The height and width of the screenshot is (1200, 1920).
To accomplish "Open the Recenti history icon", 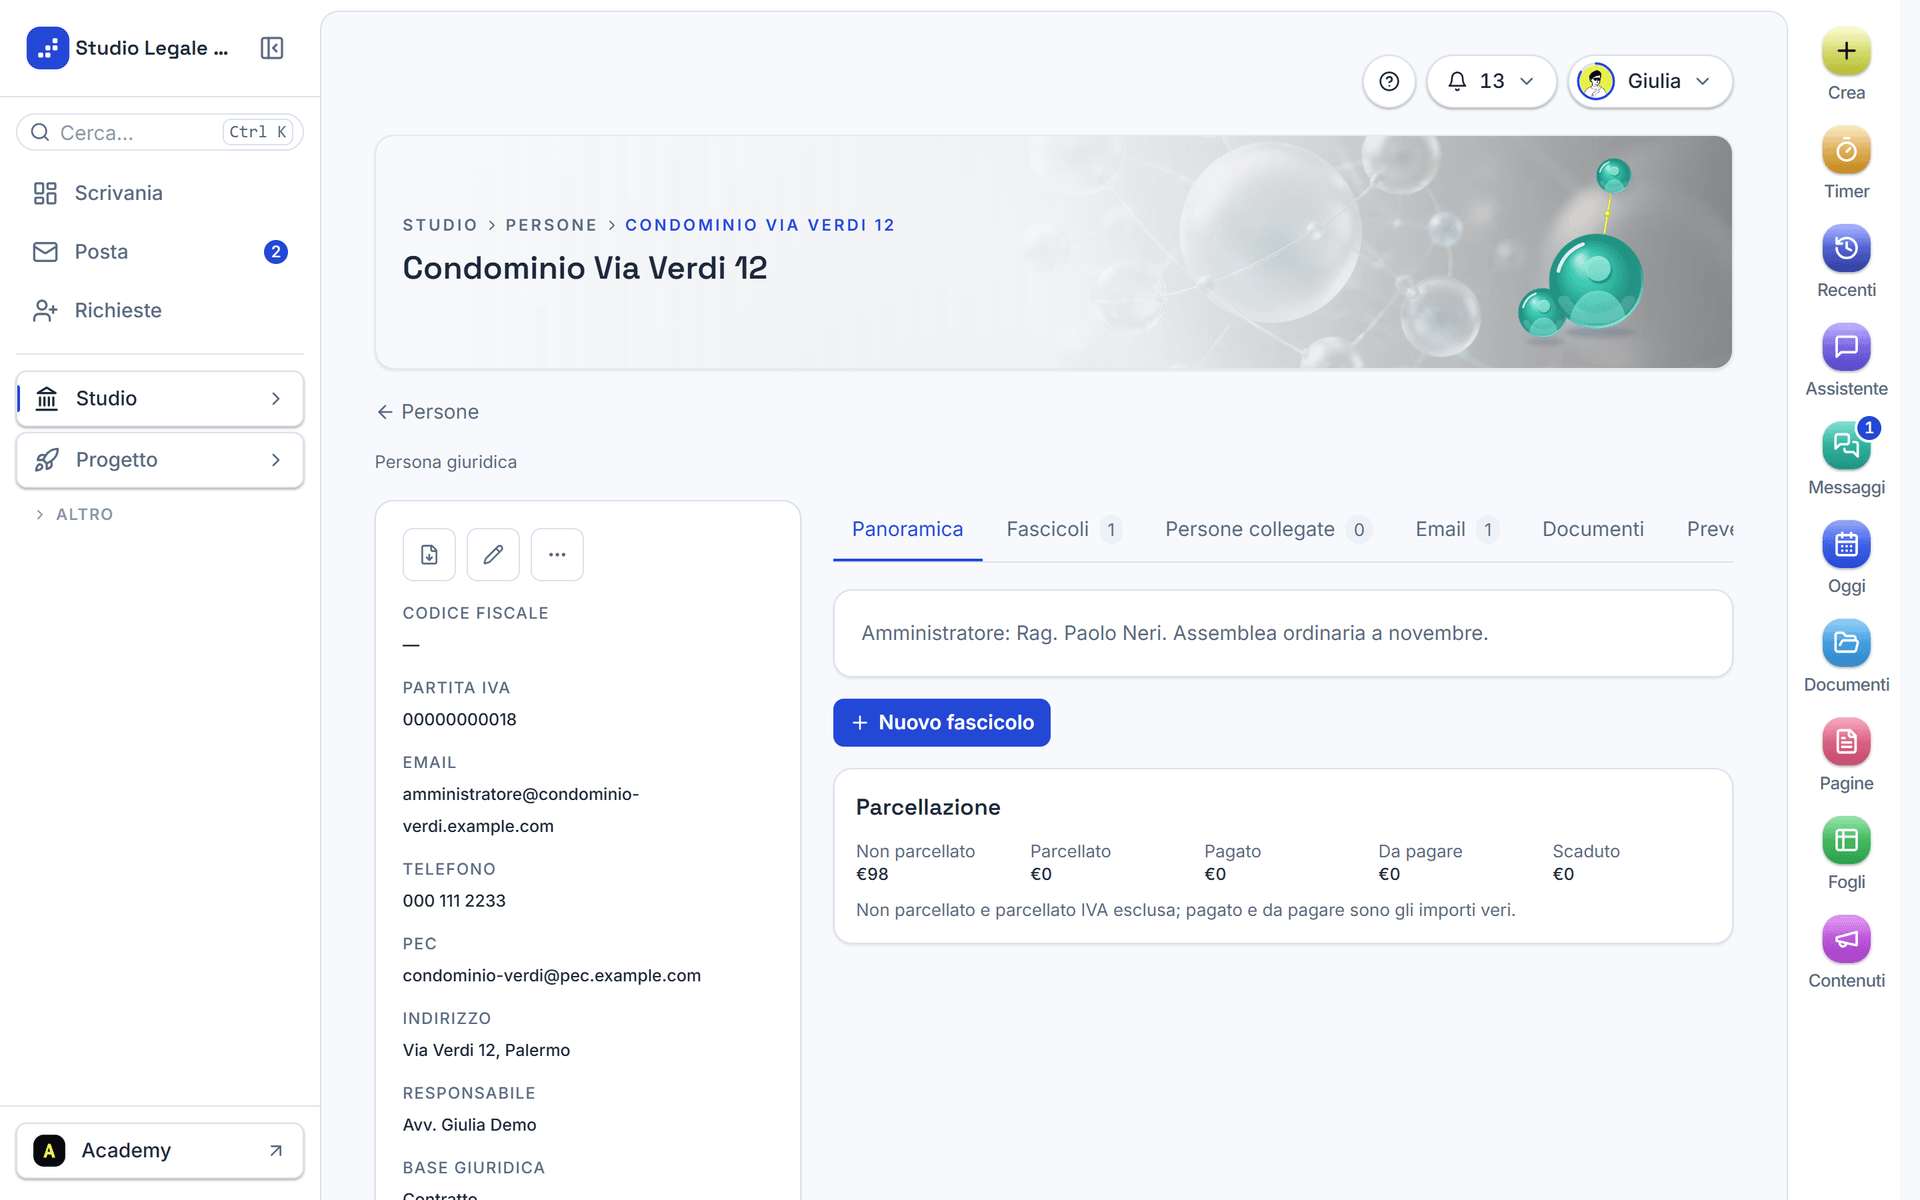I will (1846, 249).
